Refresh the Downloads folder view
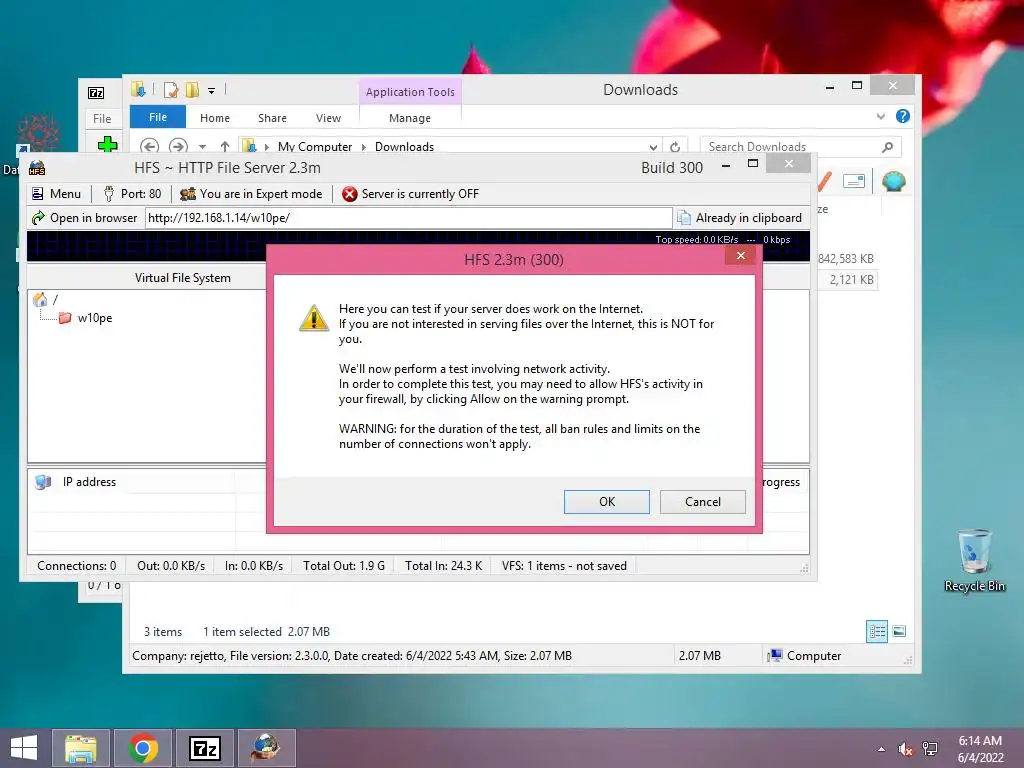Viewport: 1024px width, 768px height. 675,147
